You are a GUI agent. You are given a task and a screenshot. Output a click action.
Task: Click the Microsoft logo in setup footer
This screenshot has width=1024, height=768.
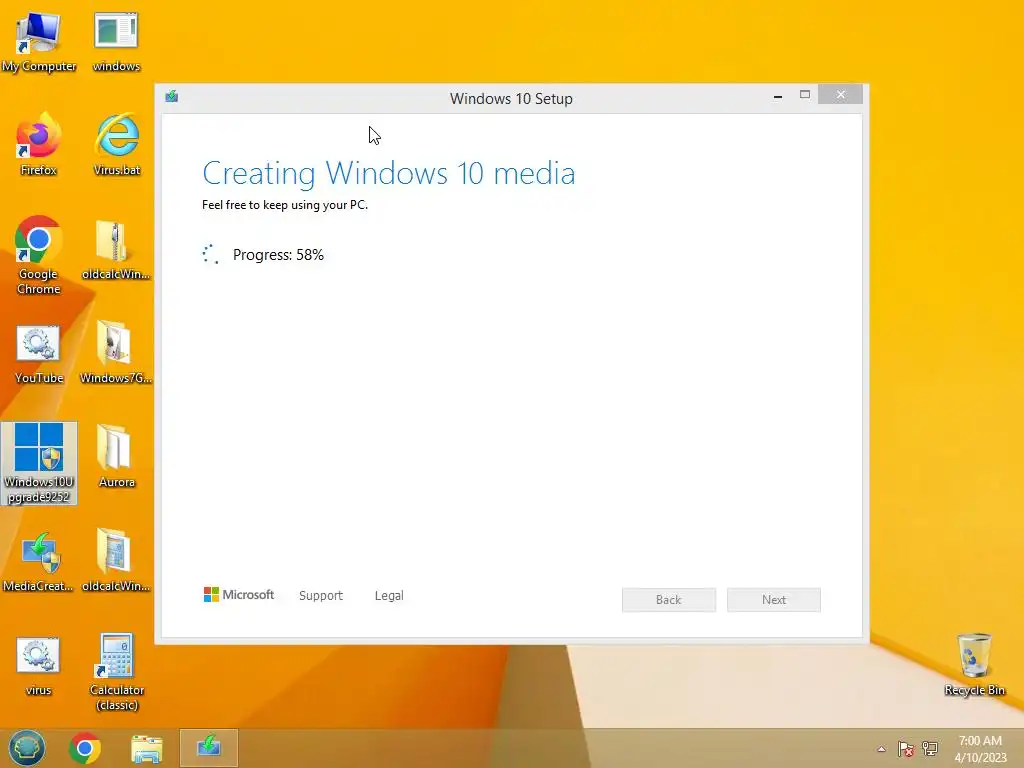[239, 594]
